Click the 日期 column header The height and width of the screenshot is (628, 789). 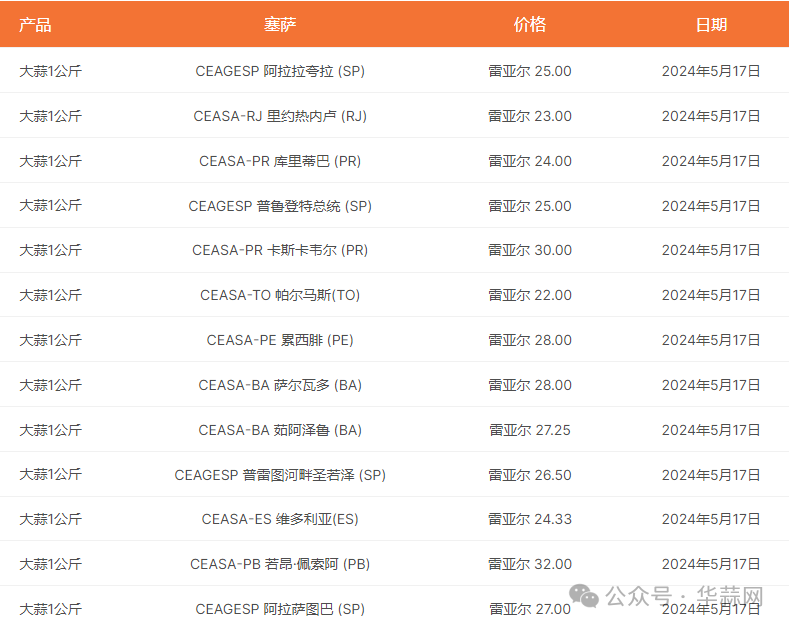pyautogui.click(x=711, y=25)
